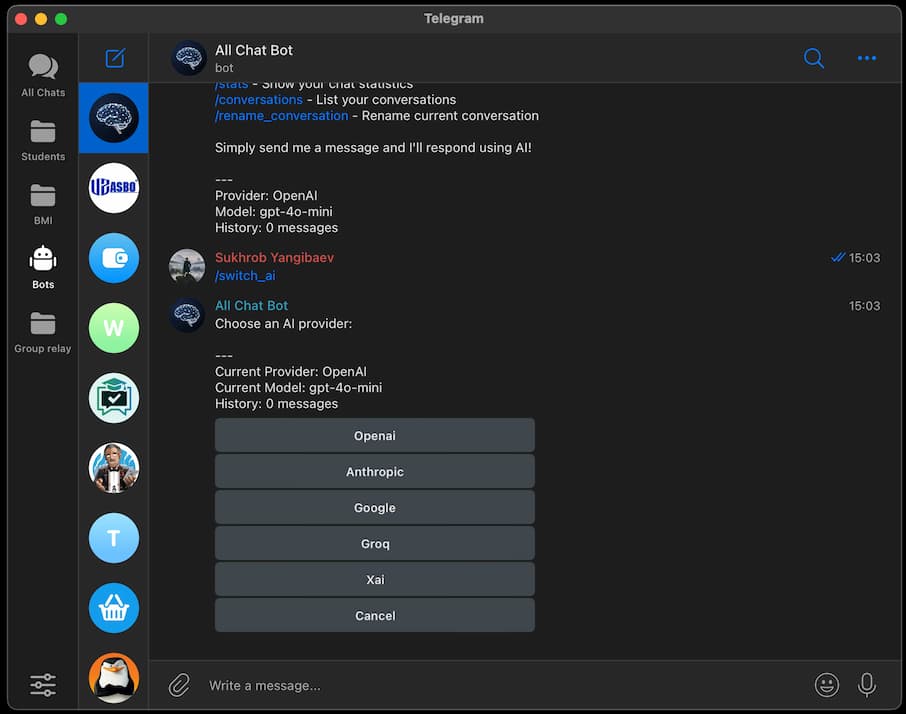
Task: Click the green macOS zoom window button
Action: 61,19
